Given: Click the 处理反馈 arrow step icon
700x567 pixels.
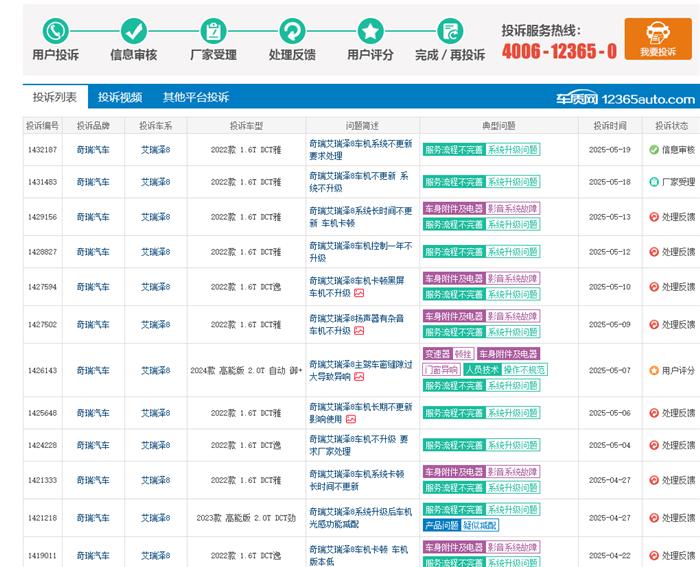Looking at the screenshot, I should [x=292, y=31].
